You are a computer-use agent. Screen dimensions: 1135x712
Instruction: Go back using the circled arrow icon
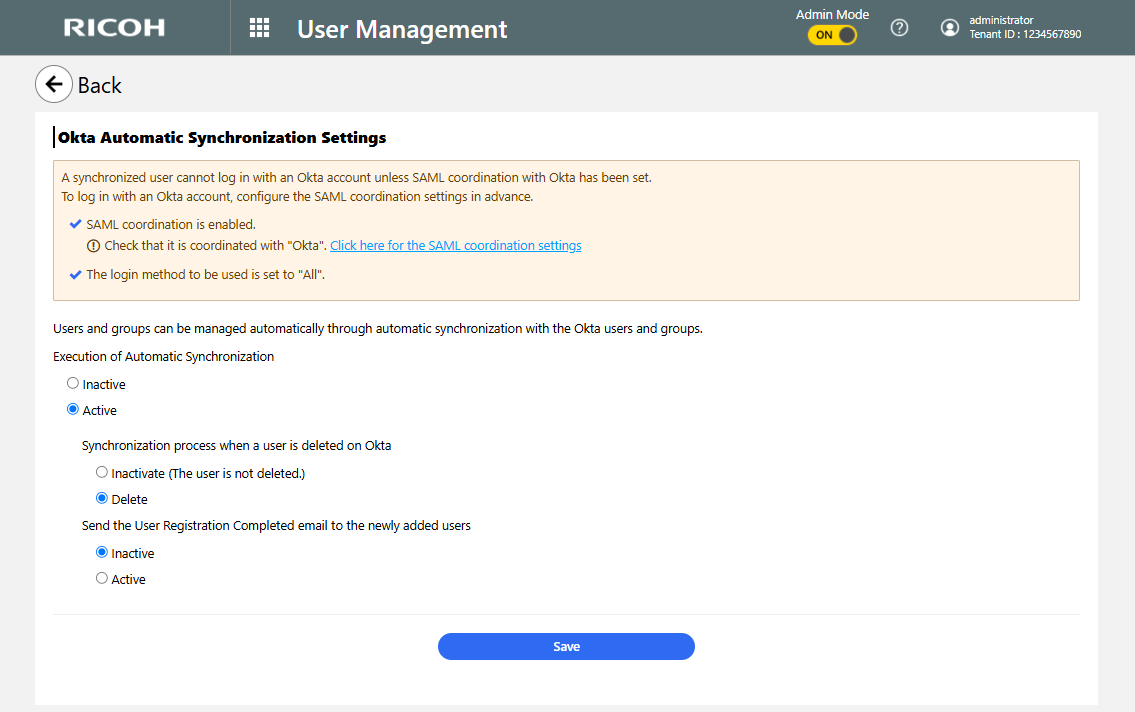(54, 85)
